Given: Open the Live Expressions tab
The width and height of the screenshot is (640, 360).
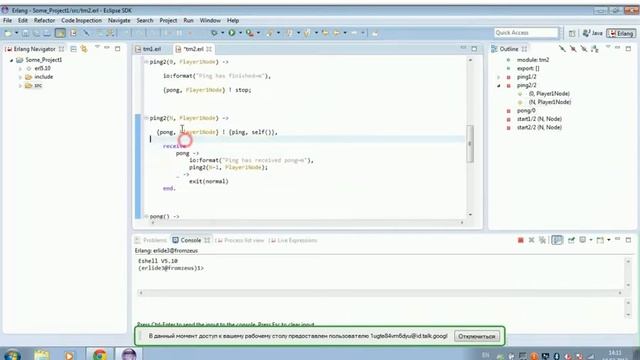Looking at the screenshot, I should pos(293,240).
